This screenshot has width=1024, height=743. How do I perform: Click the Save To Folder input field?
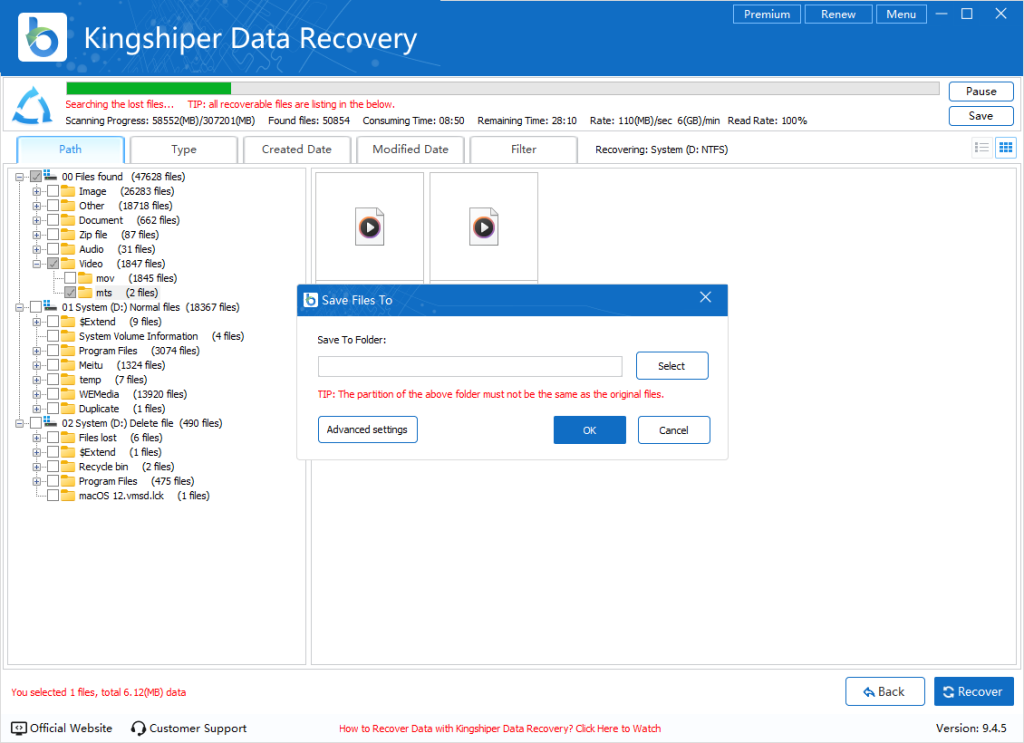(x=470, y=366)
